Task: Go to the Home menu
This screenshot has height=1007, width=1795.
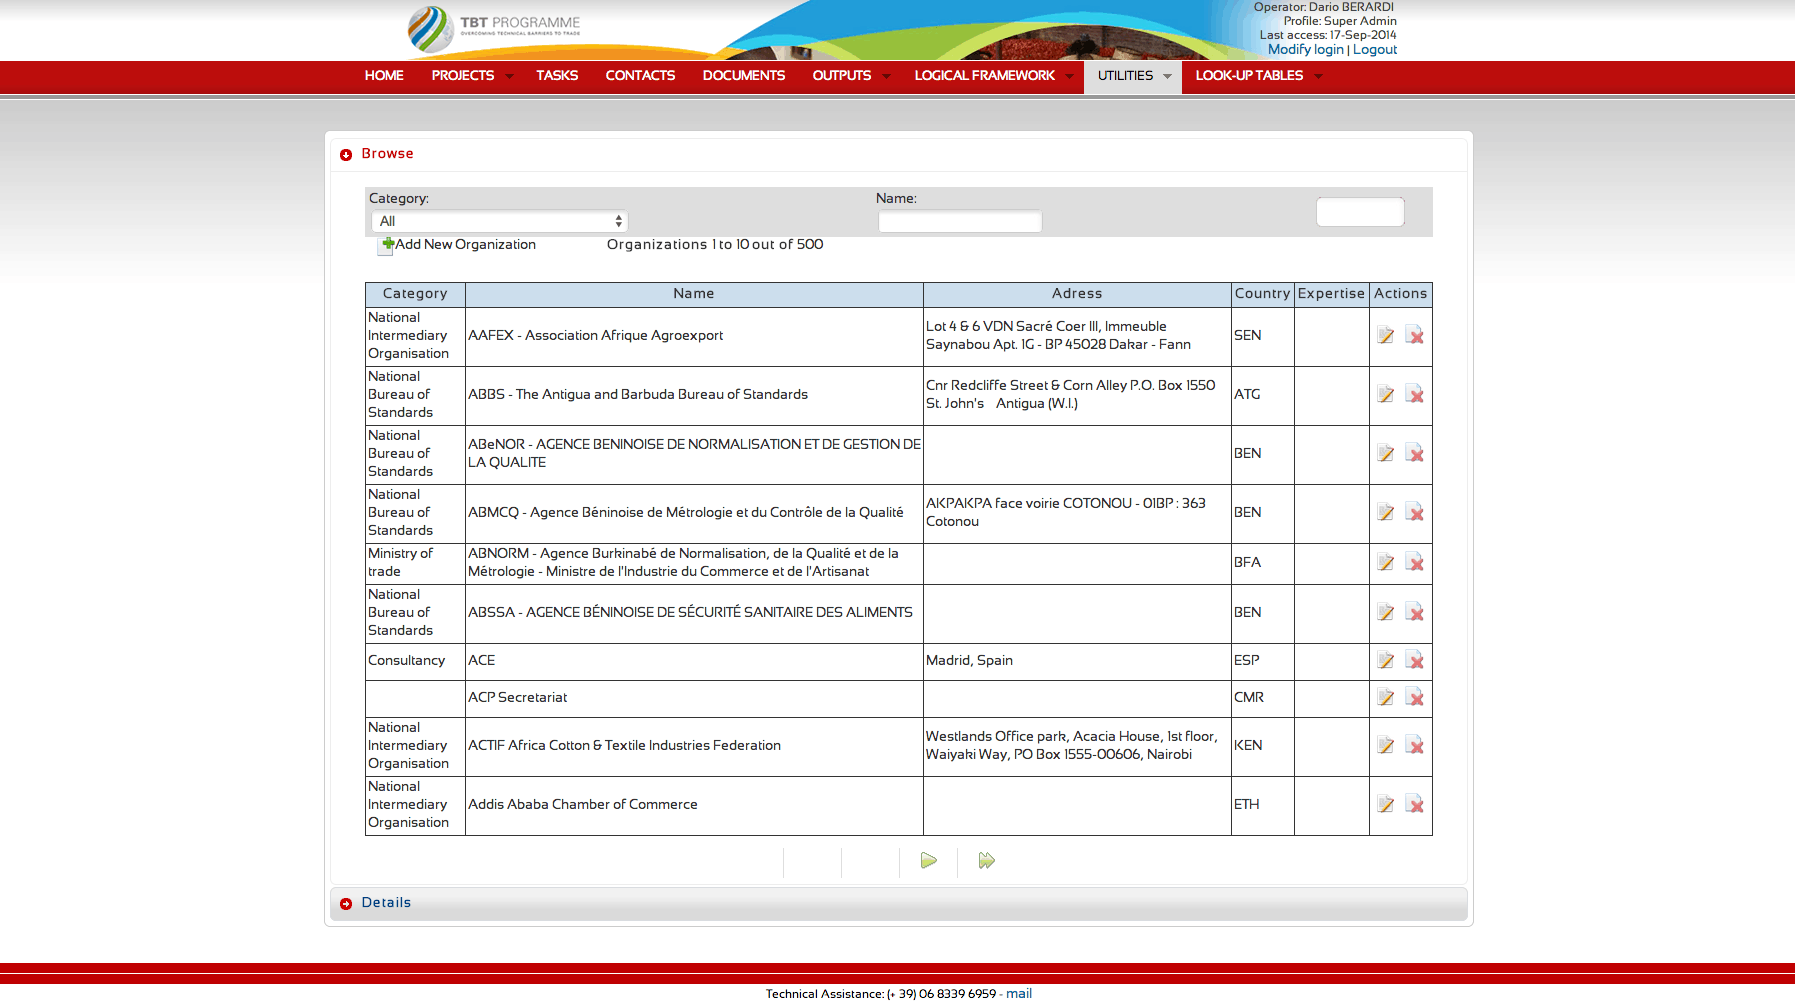Action: pos(384,76)
